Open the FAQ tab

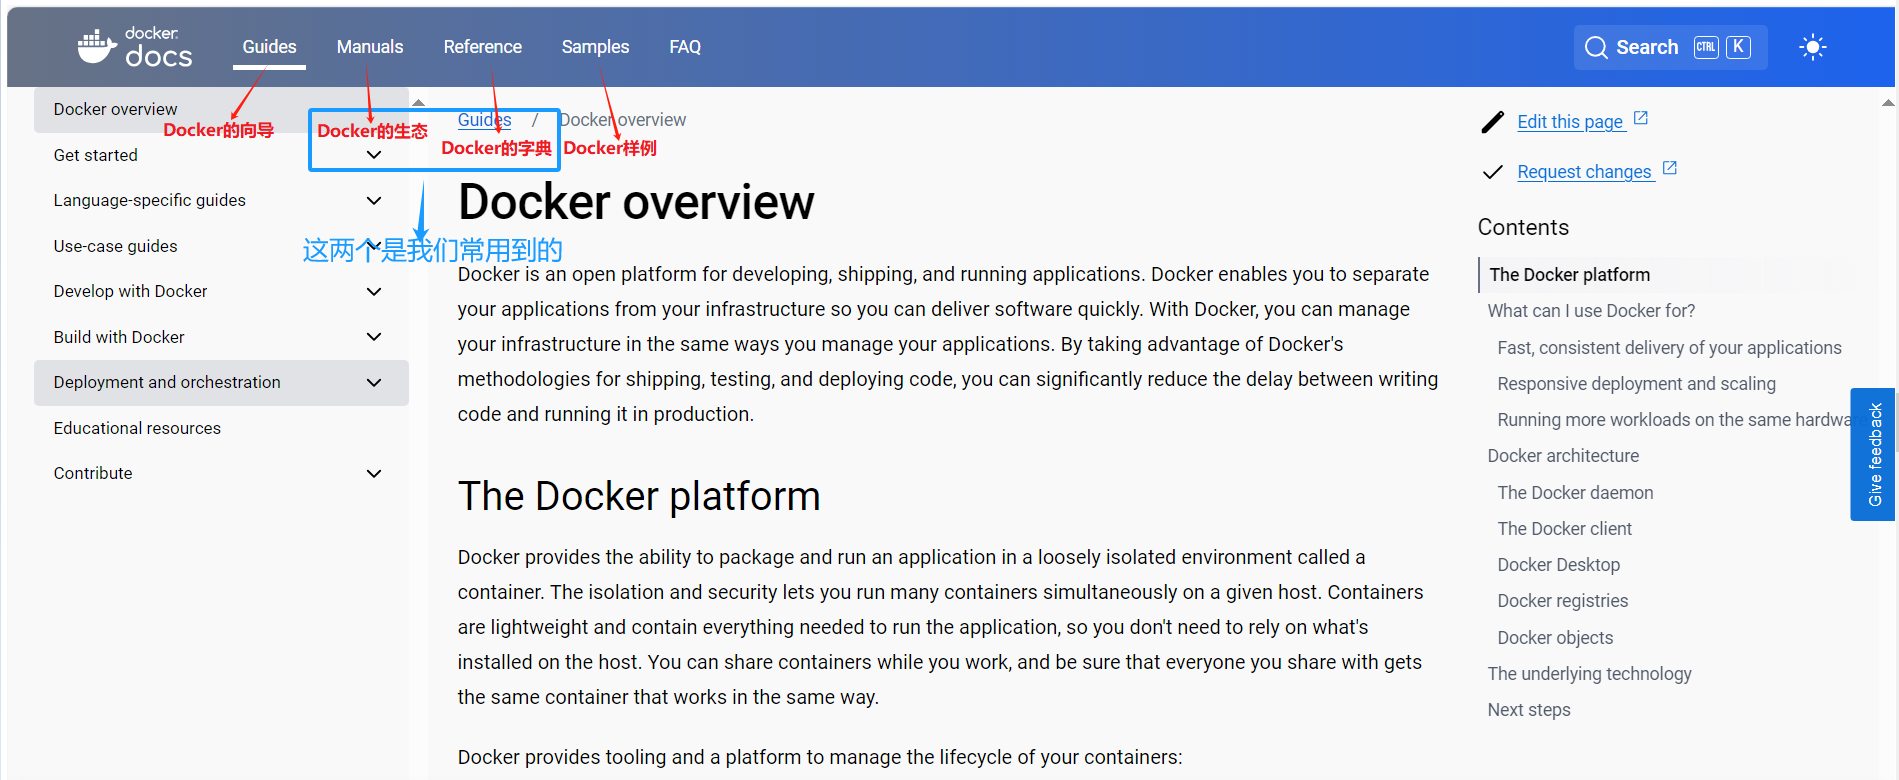[685, 47]
